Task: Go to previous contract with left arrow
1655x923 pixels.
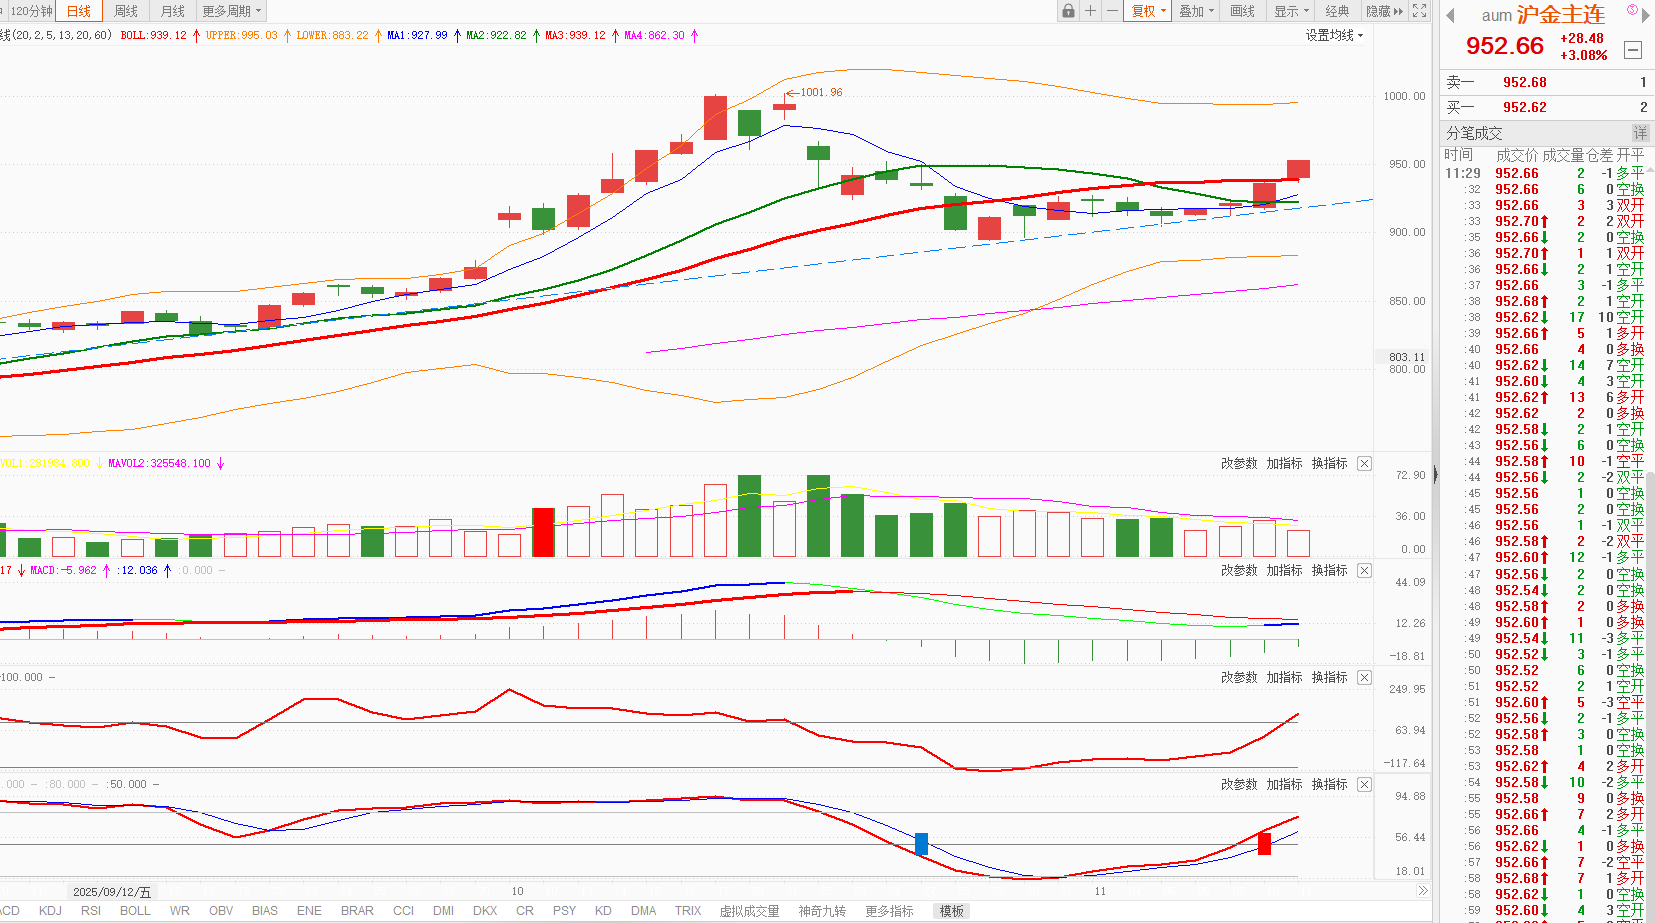Action: click(x=1451, y=15)
